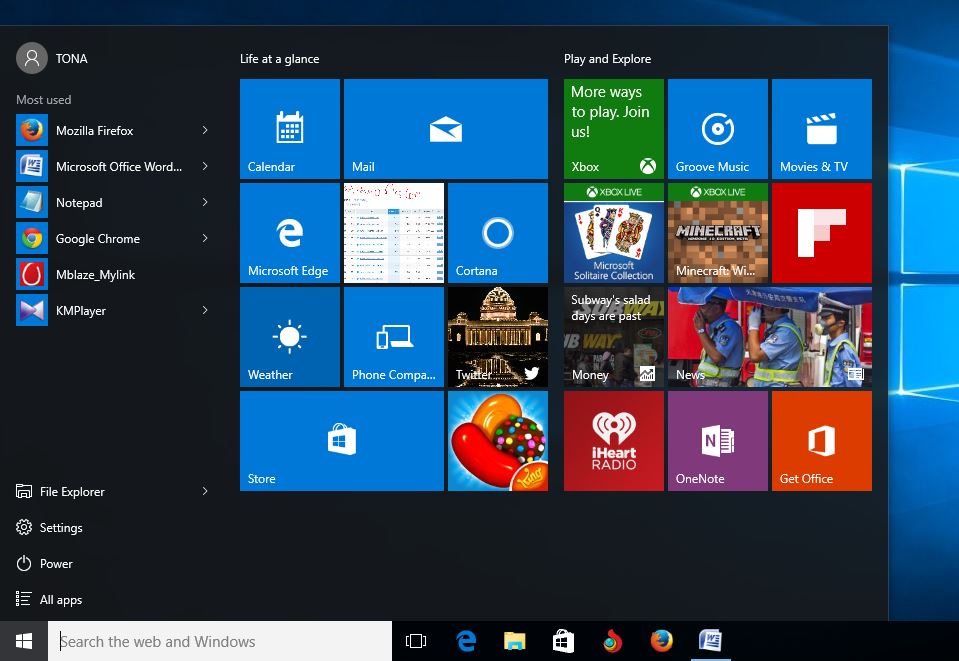Expand Google Chrome jump list arrow
Image resolution: width=959 pixels, height=661 pixels.
(205, 239)
